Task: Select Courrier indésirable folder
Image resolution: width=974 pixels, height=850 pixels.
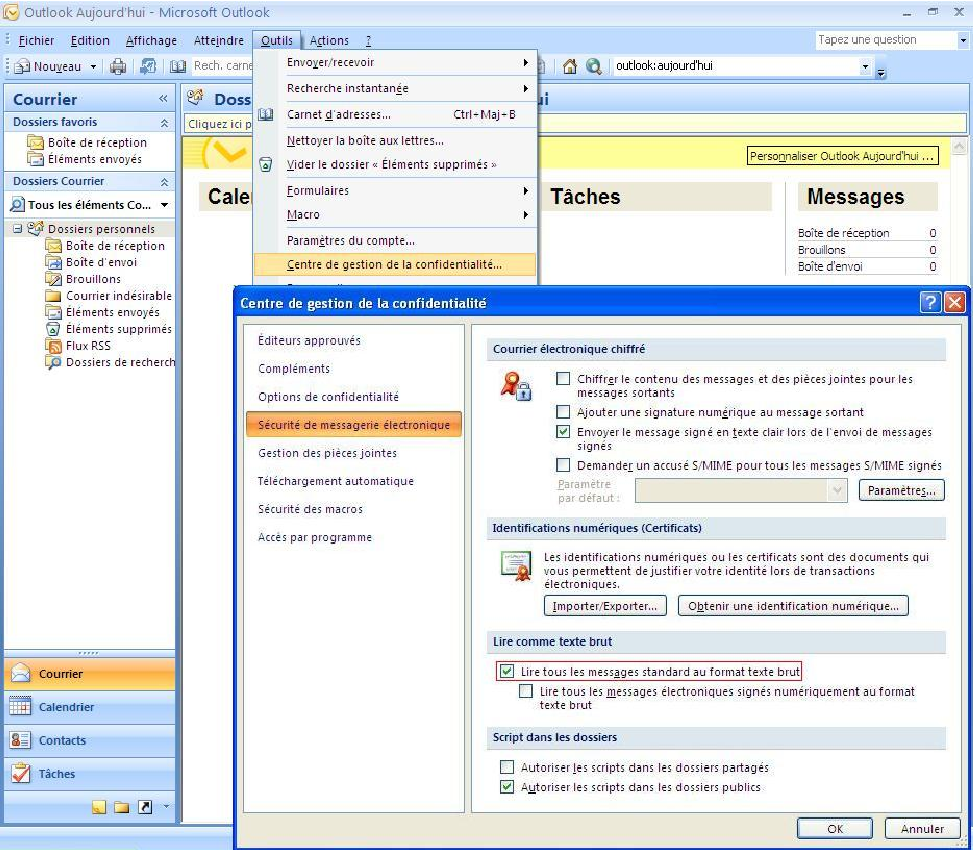Action: click(119, 296)
